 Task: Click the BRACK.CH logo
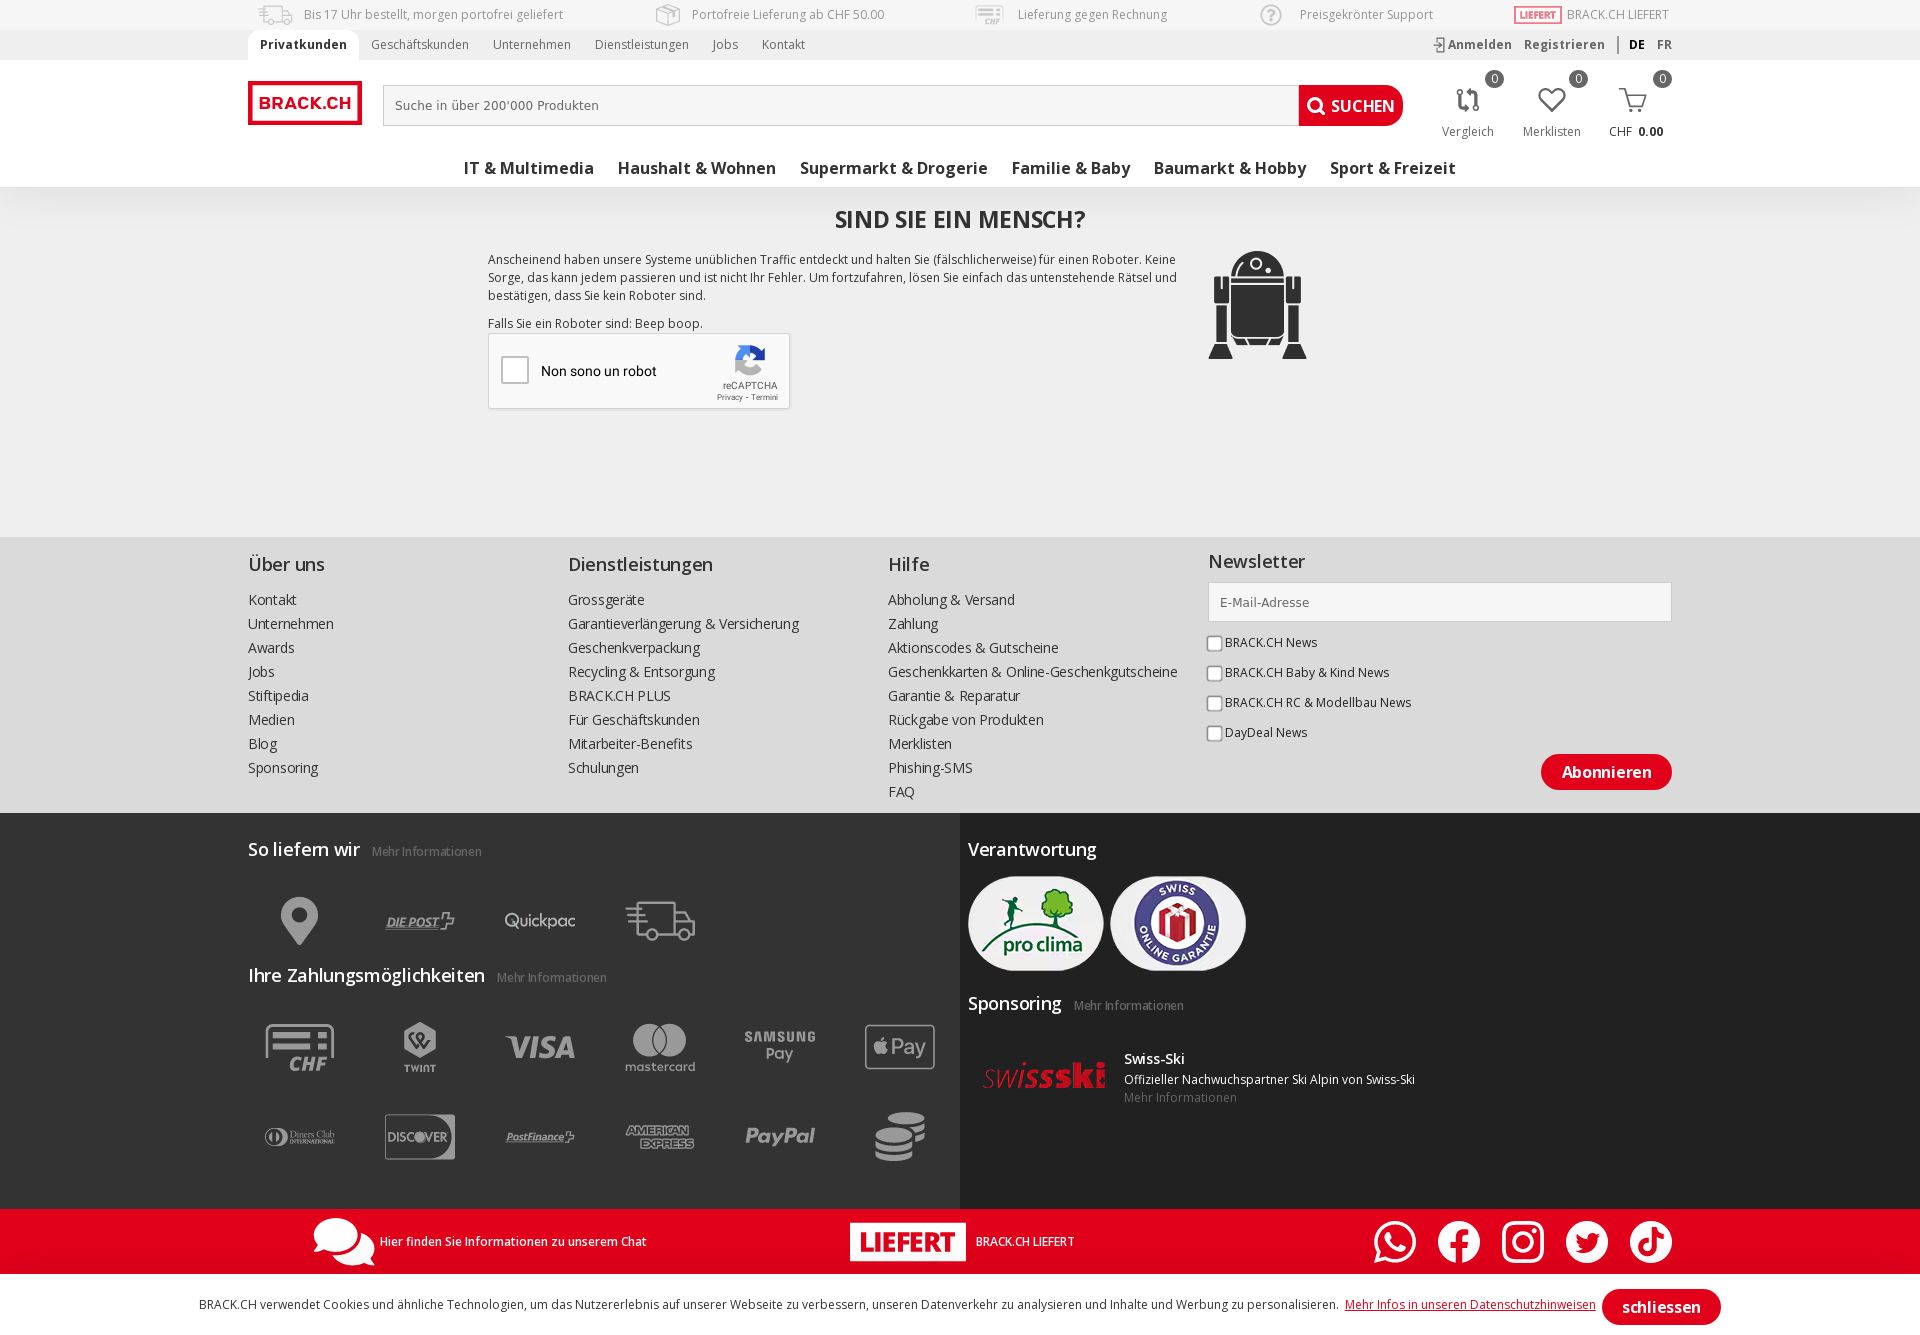tap(305, 103)
